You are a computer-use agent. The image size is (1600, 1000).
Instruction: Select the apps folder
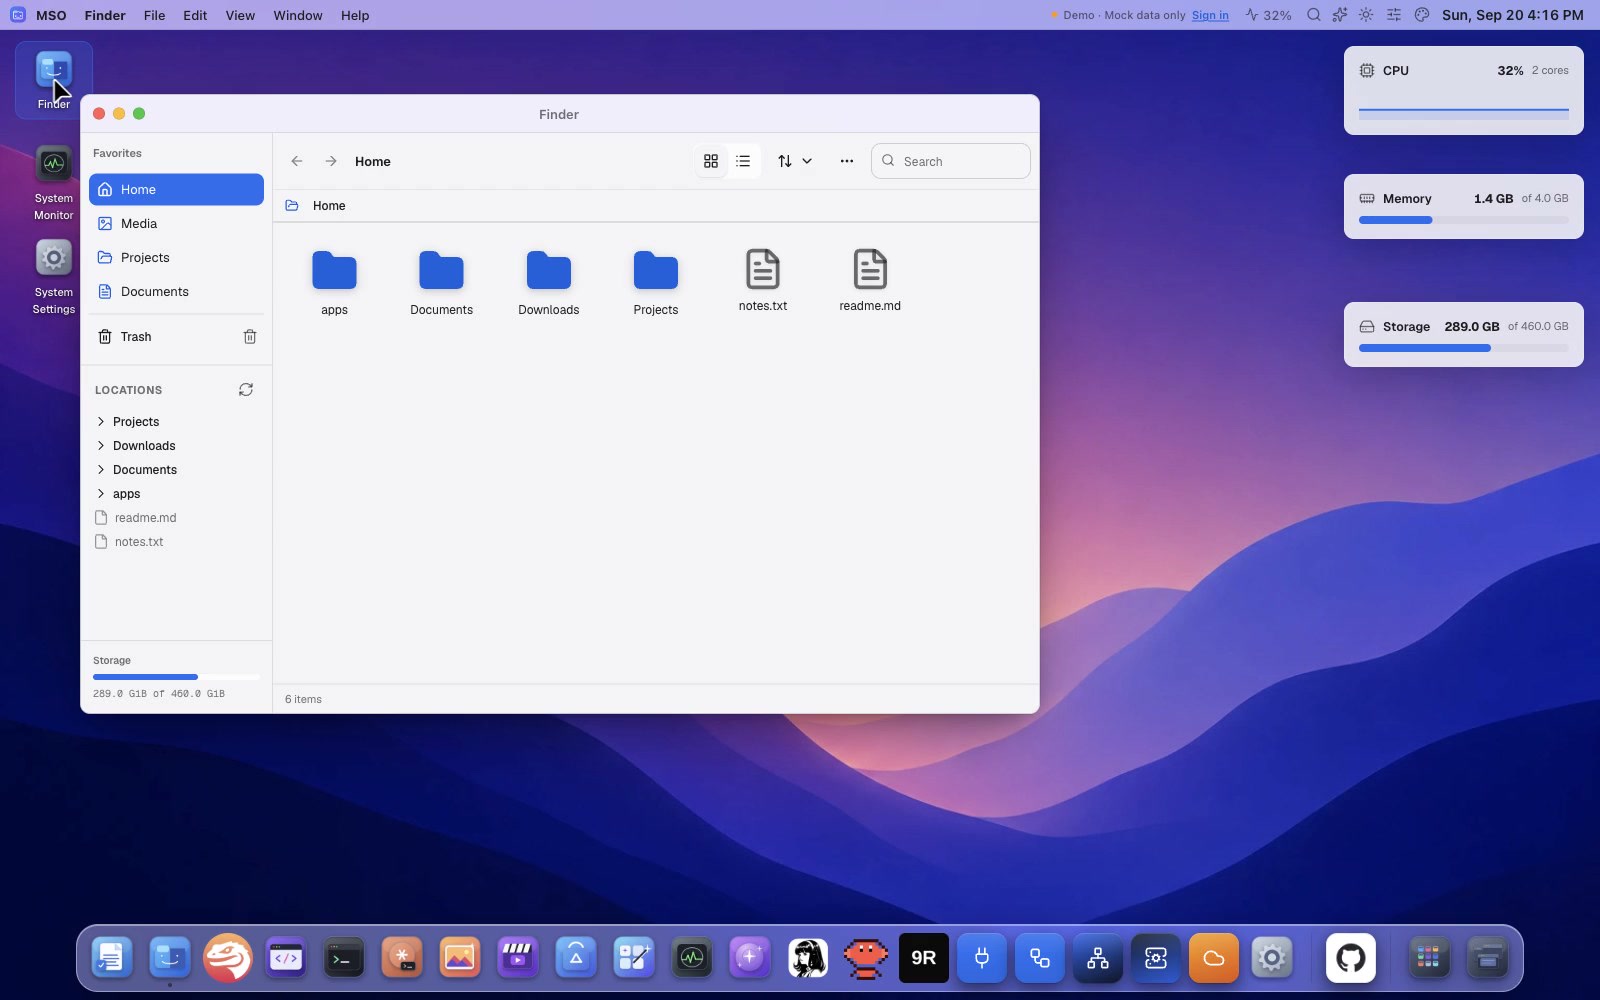click(334, 282)
